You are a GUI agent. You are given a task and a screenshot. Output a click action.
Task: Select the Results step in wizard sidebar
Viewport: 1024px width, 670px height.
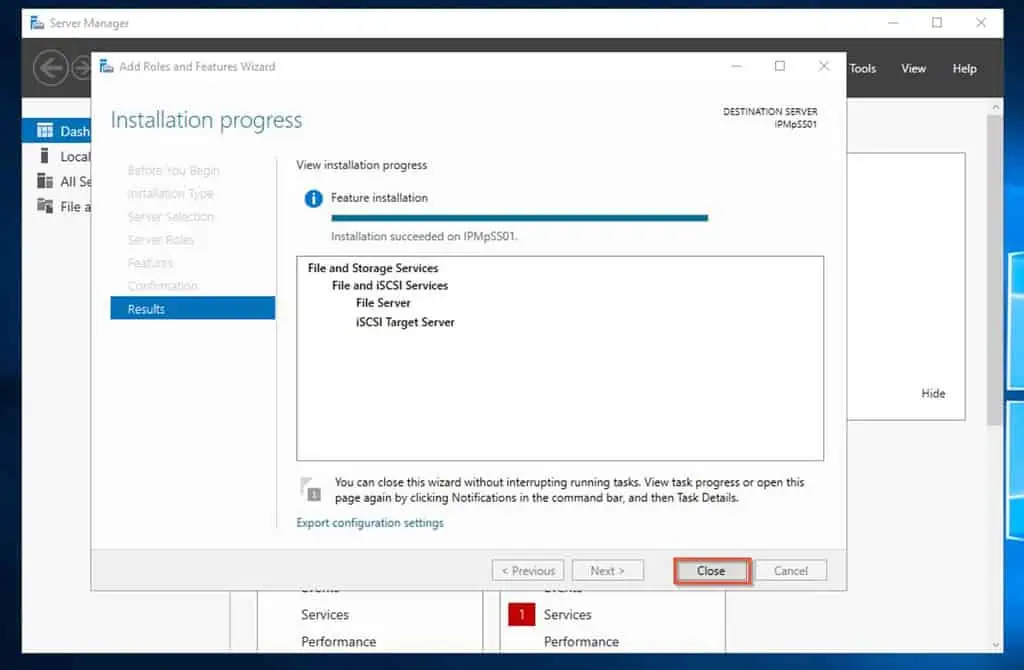(193, 309)
